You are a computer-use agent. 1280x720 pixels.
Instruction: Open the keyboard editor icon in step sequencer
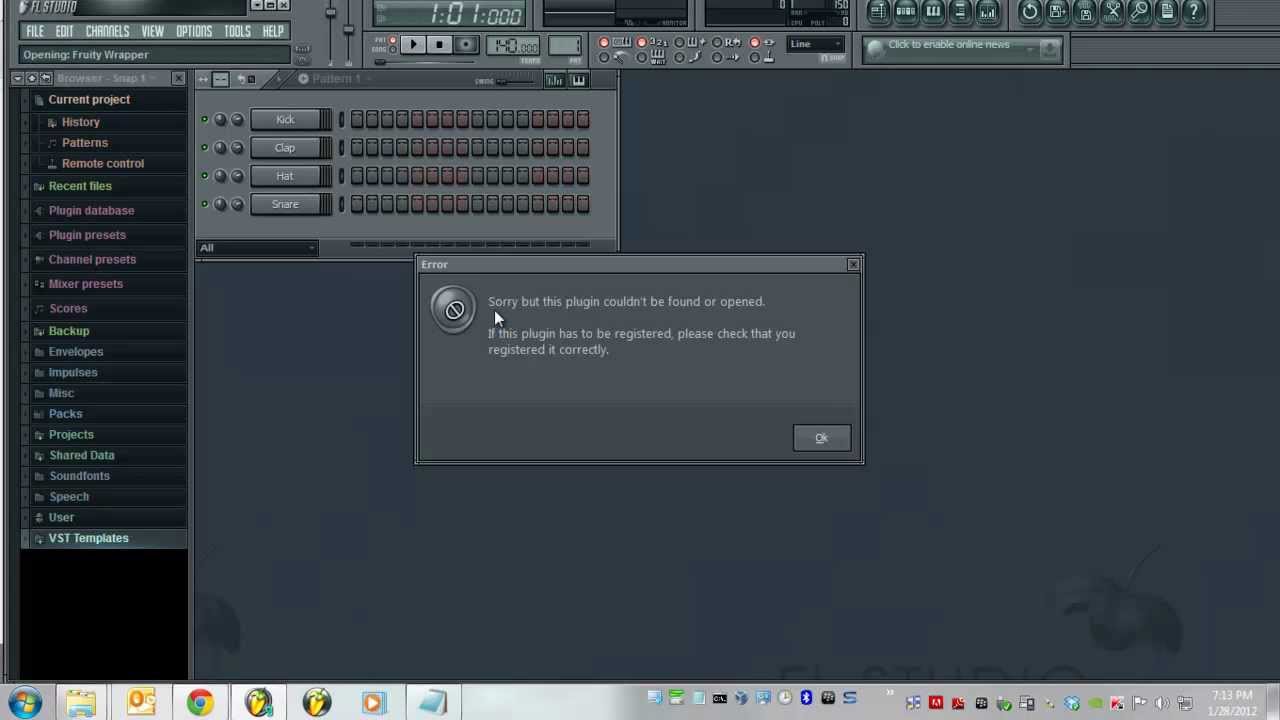tap(578, 80)
